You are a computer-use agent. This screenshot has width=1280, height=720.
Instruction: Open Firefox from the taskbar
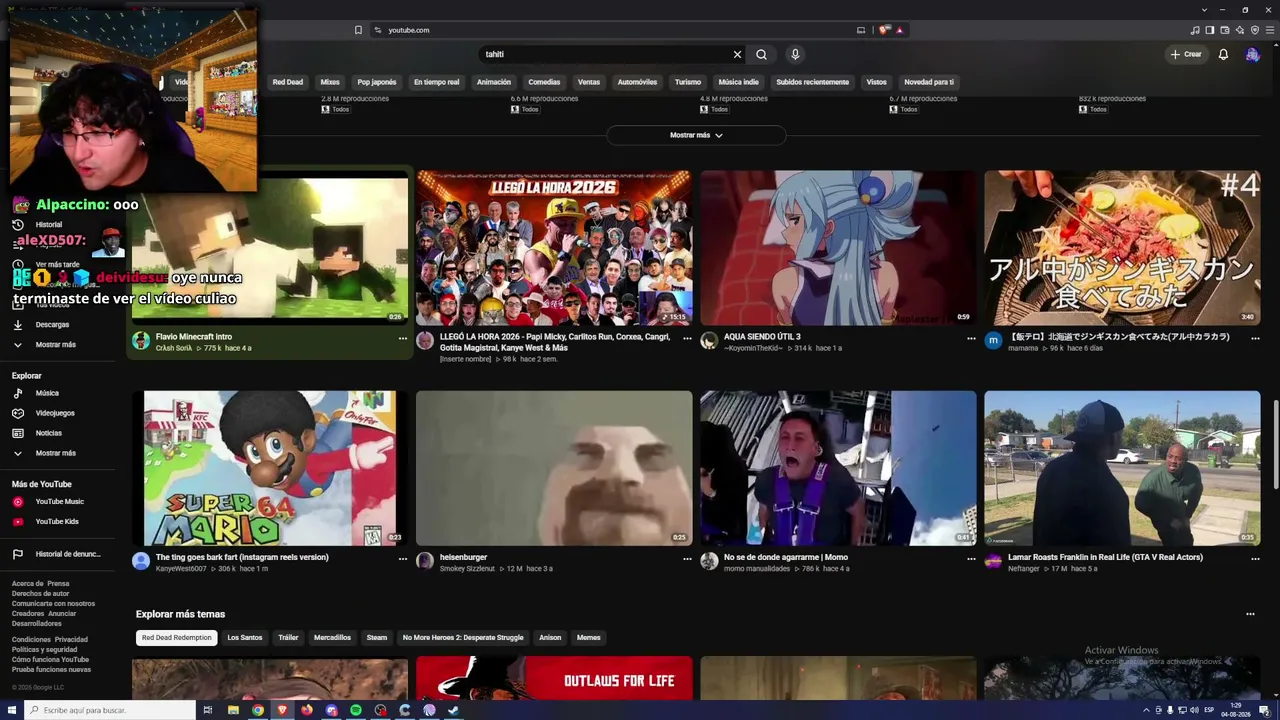point(307,710)
